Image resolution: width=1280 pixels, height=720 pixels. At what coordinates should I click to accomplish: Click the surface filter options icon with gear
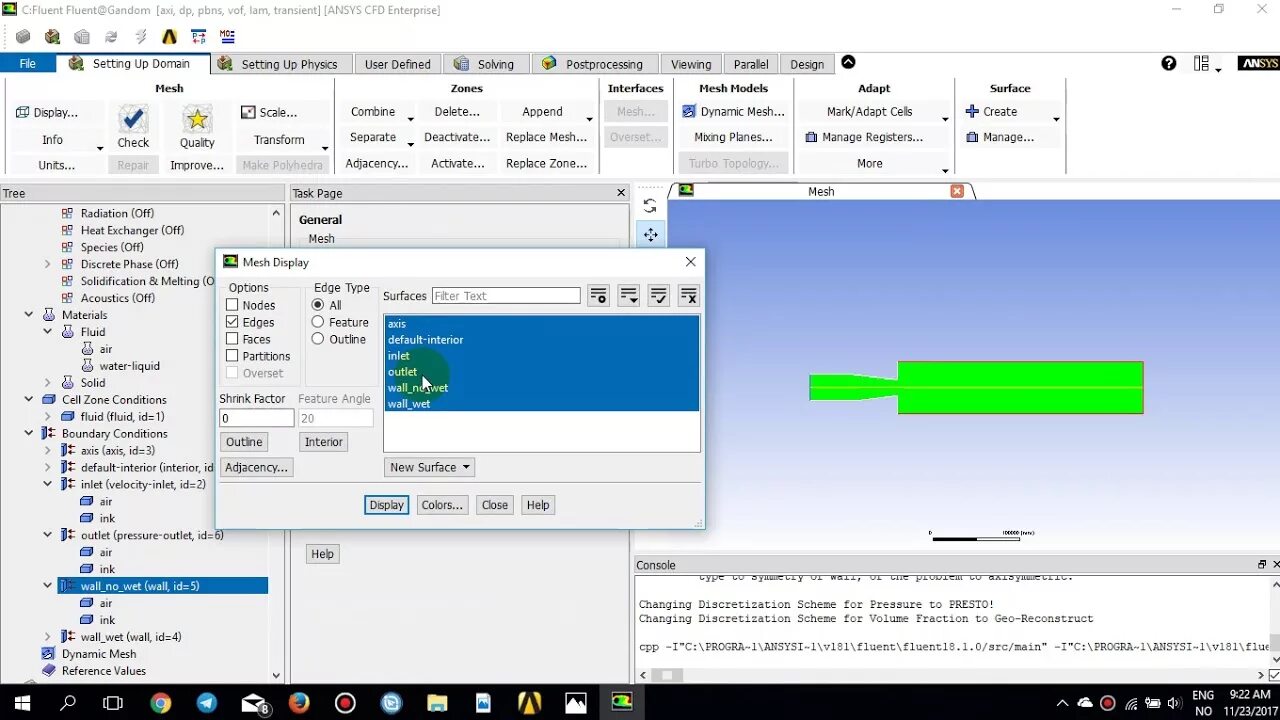[x=598, y=296]
